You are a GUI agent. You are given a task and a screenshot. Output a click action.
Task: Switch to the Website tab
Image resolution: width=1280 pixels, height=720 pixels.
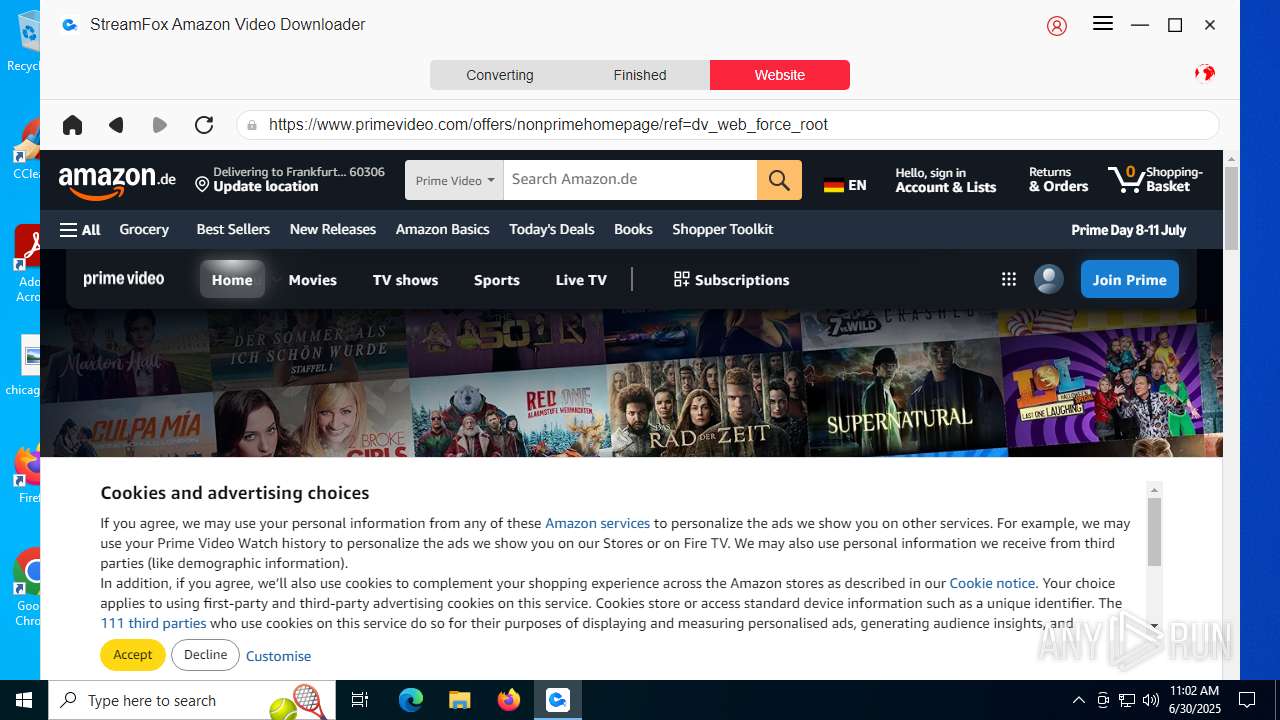(x=780, y=75)
